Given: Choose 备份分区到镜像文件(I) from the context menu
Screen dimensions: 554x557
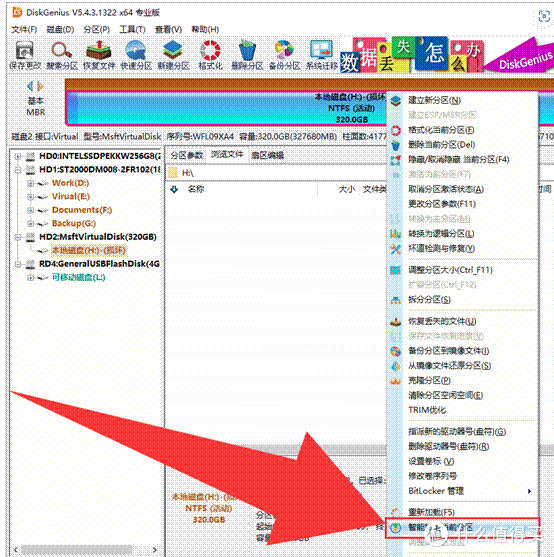Looking at the screenshot, I should click(463, 351).
